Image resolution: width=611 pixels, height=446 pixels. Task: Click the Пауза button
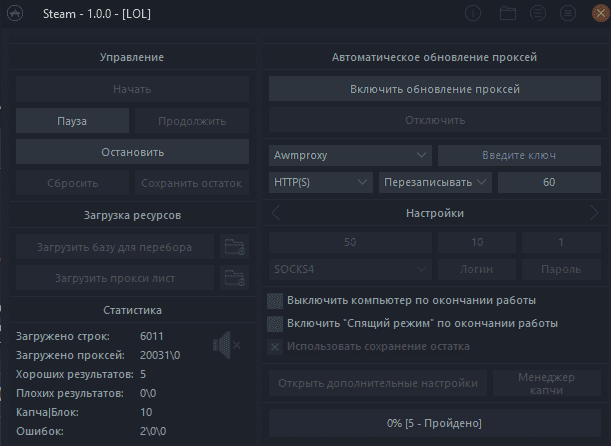[x=72, y=121]
